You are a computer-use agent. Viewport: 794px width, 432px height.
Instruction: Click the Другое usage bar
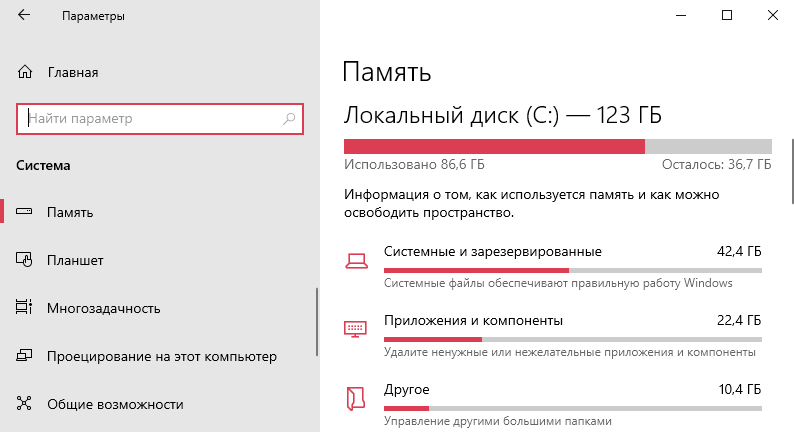[573, 408]
